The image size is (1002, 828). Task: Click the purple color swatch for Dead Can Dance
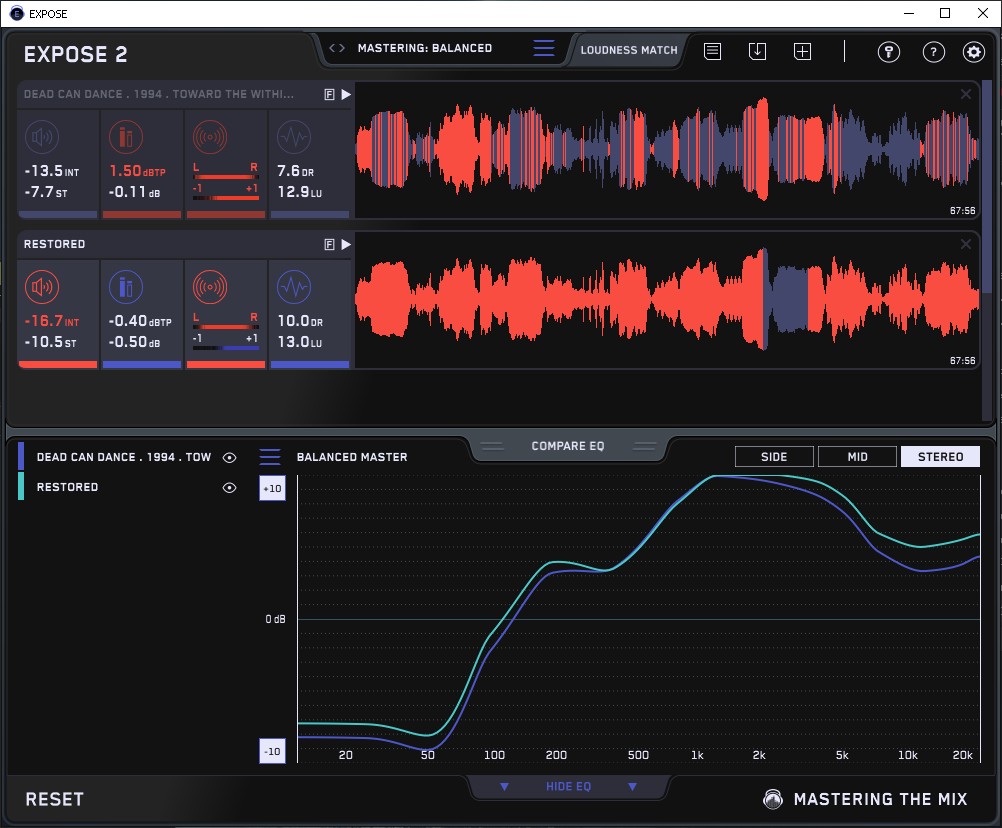21,456
